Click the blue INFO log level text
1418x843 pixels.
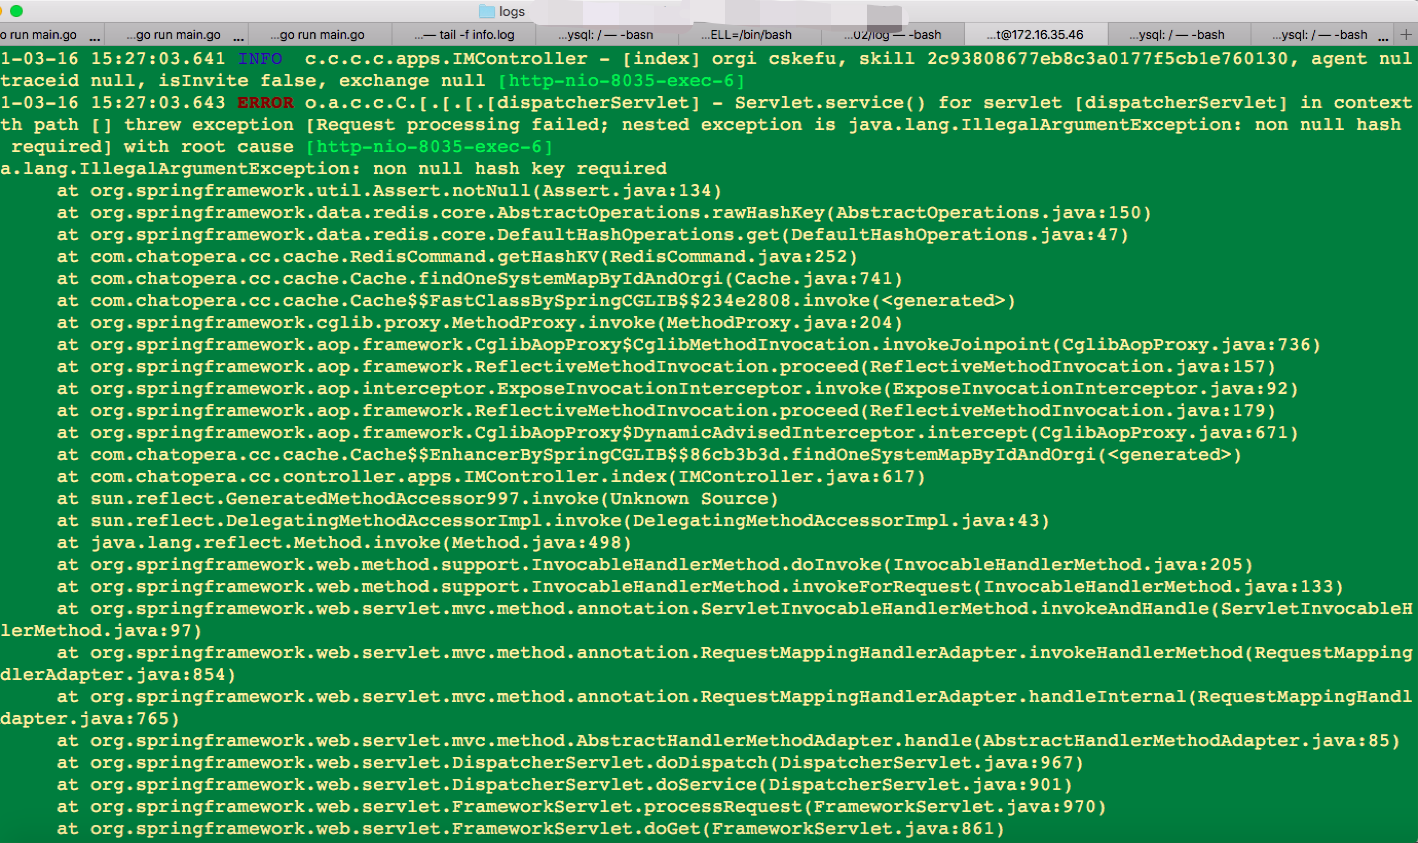coord(260,59)
